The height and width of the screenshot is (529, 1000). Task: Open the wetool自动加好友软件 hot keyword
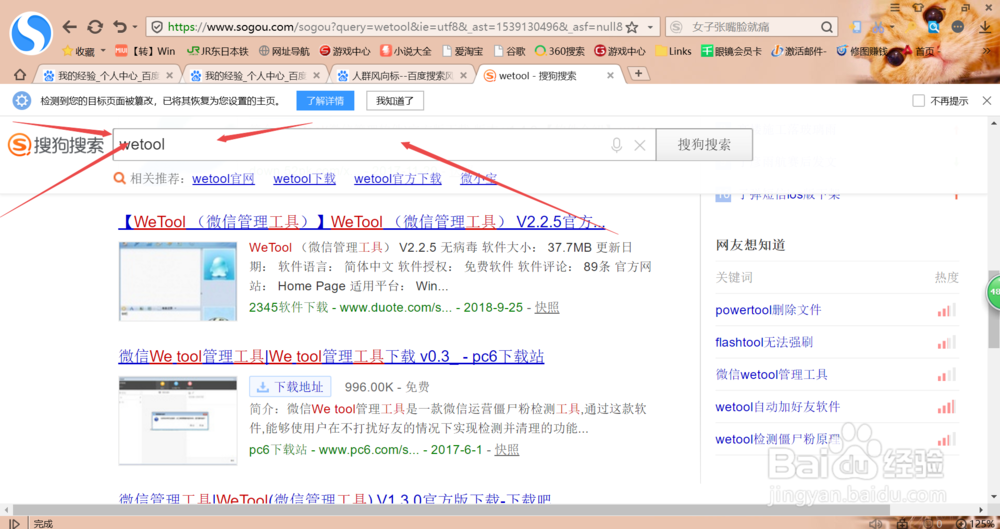click(777, 406)
